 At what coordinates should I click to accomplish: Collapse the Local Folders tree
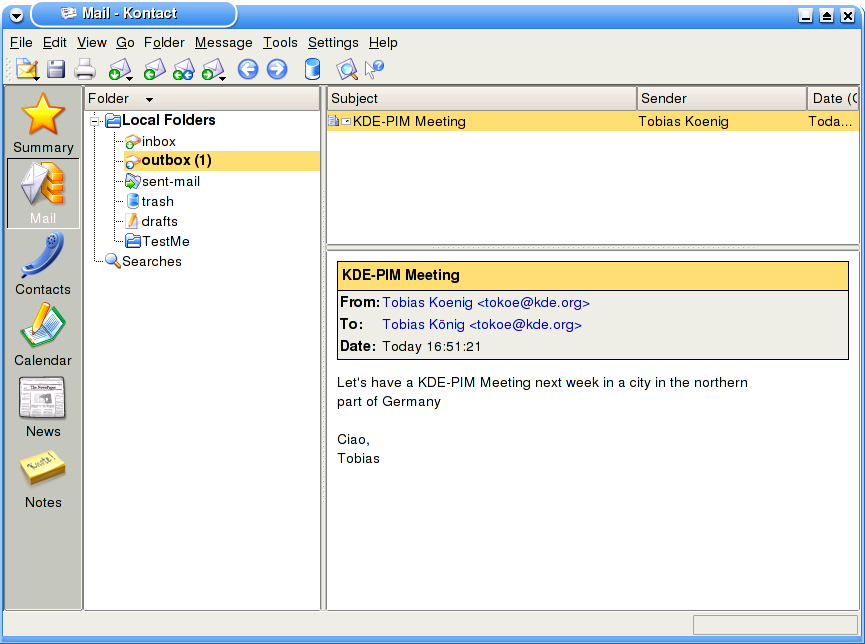click(x=95, y=120)
